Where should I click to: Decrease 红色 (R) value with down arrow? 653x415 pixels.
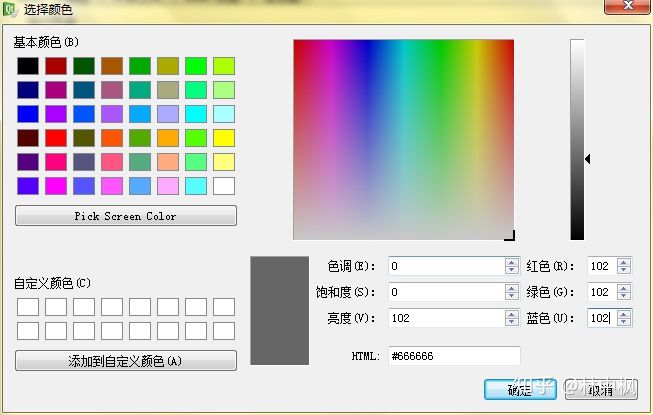click(624, 270)
